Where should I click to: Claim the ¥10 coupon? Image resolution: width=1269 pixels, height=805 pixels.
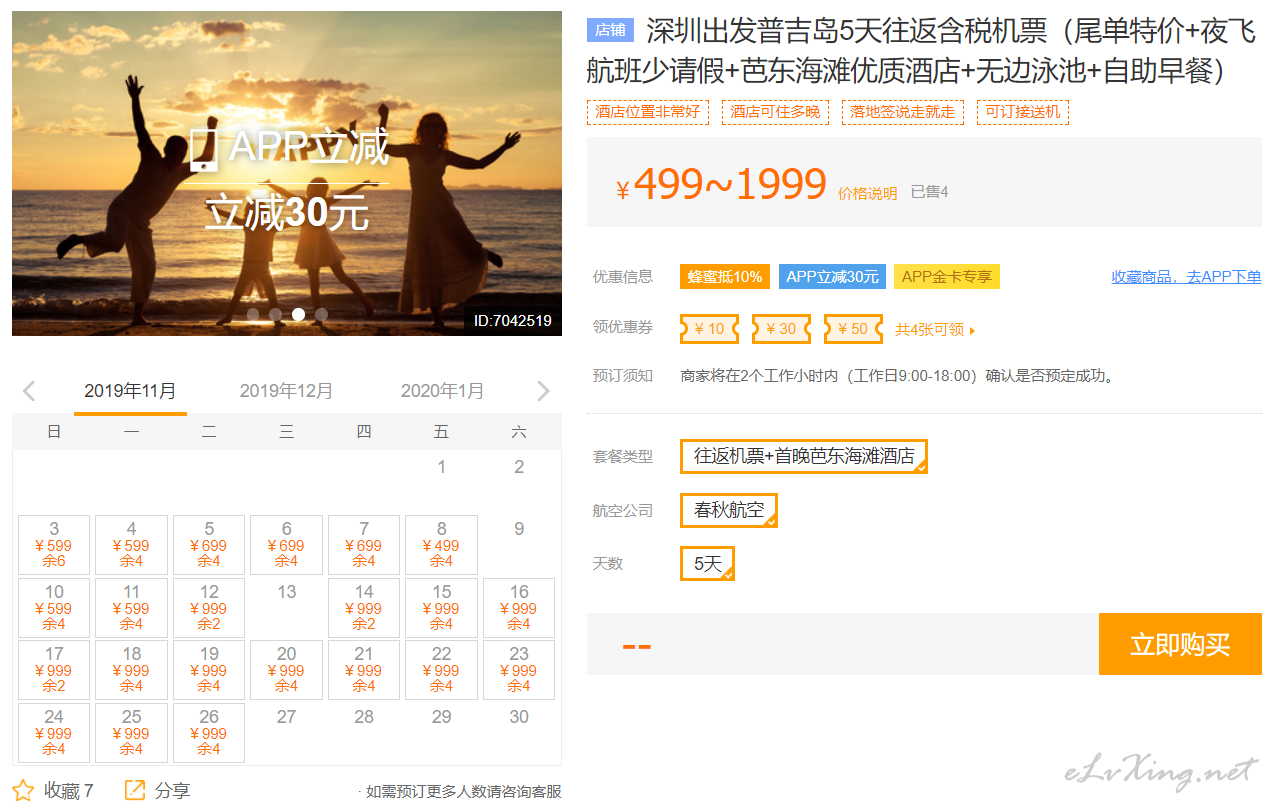tap(709, 329)
